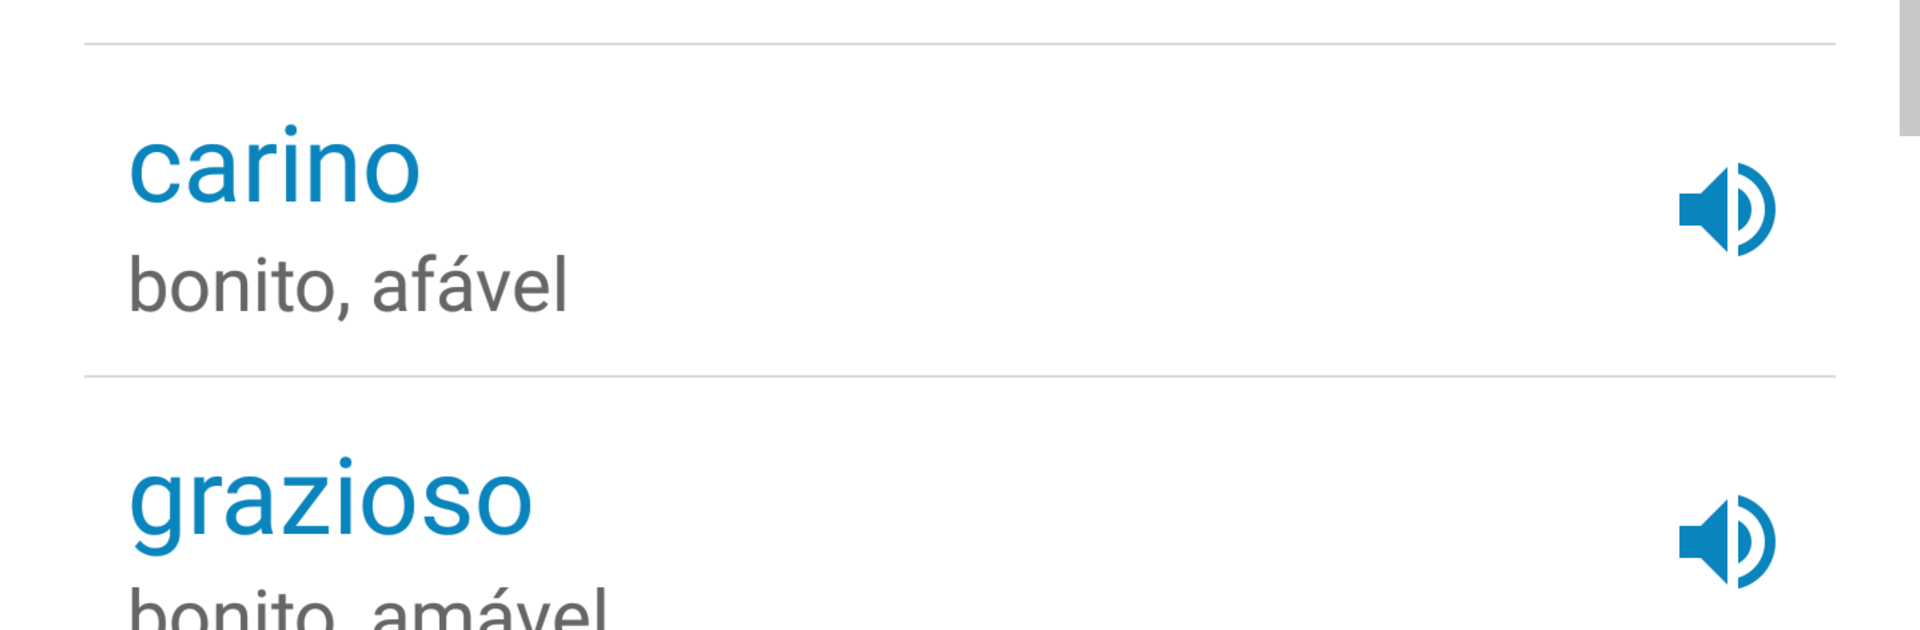Click the word amável in second entry
The width and height of the screenshot is (1920, 630).
pos(489,610)
